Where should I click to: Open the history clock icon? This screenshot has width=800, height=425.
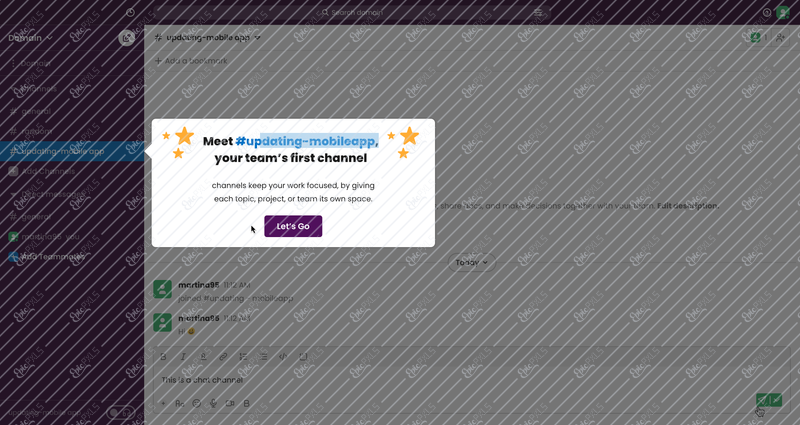[x=130, y=12]
